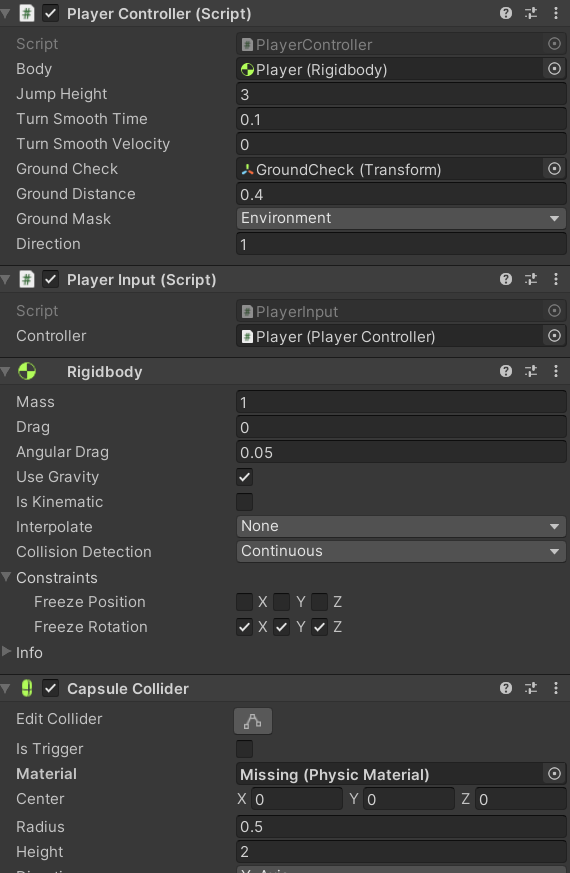Open presets for Rigidbody component
The width and height of the screenshot is (570, 873).
531,371
